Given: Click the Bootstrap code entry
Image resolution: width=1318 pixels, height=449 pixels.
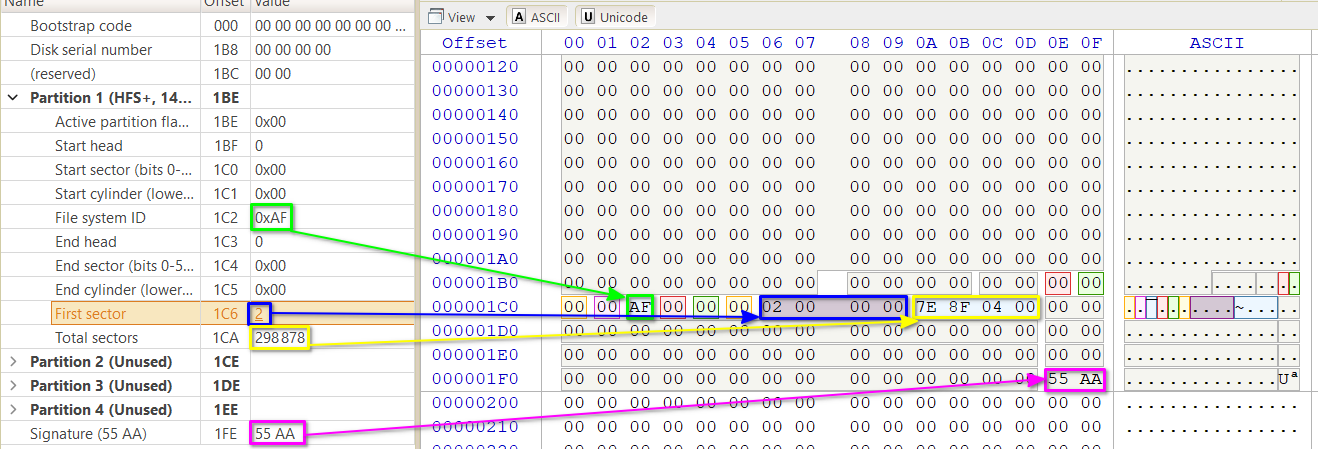Looking at the screenshot, I should (x=80, y=26).
